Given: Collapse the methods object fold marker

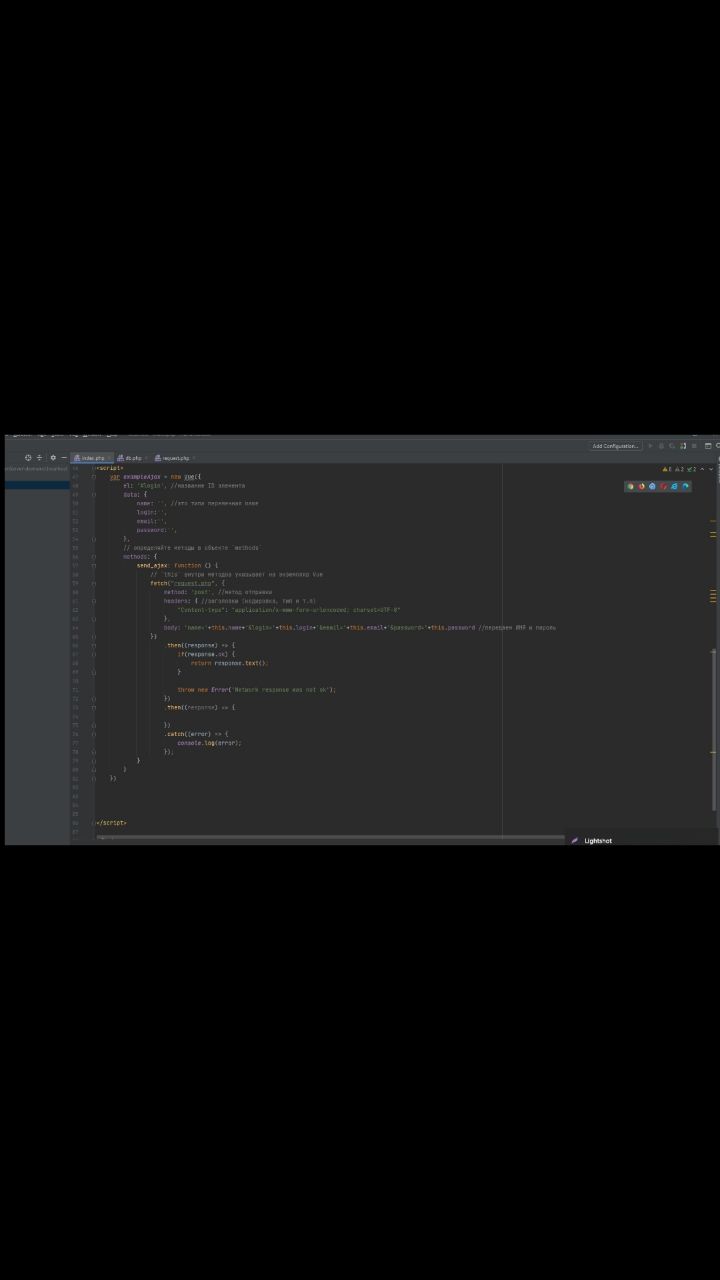Looking at the screenshot, I should [93, 556].
